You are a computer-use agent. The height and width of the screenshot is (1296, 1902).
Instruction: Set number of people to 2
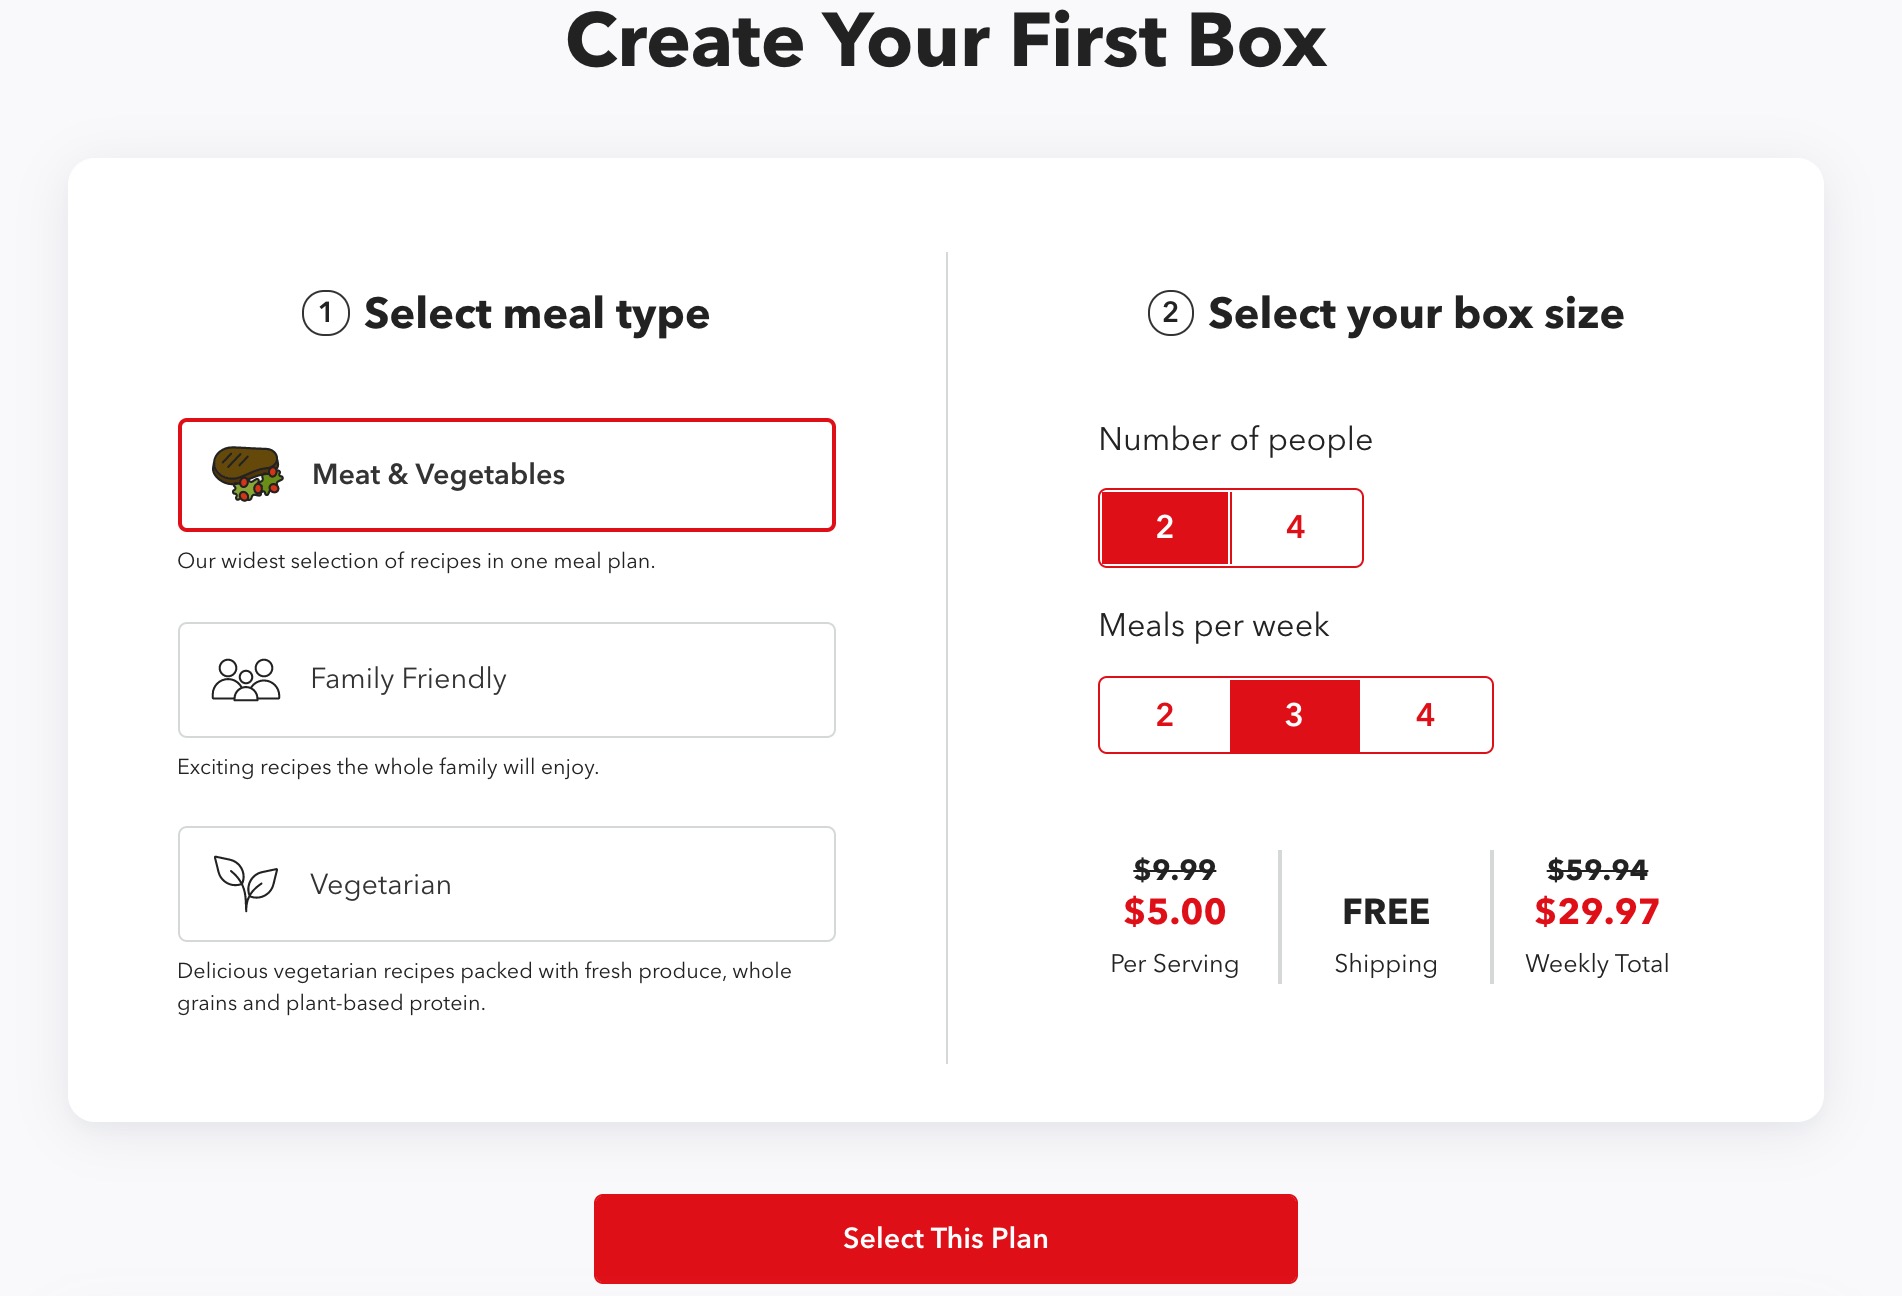tap(1165, 528)
